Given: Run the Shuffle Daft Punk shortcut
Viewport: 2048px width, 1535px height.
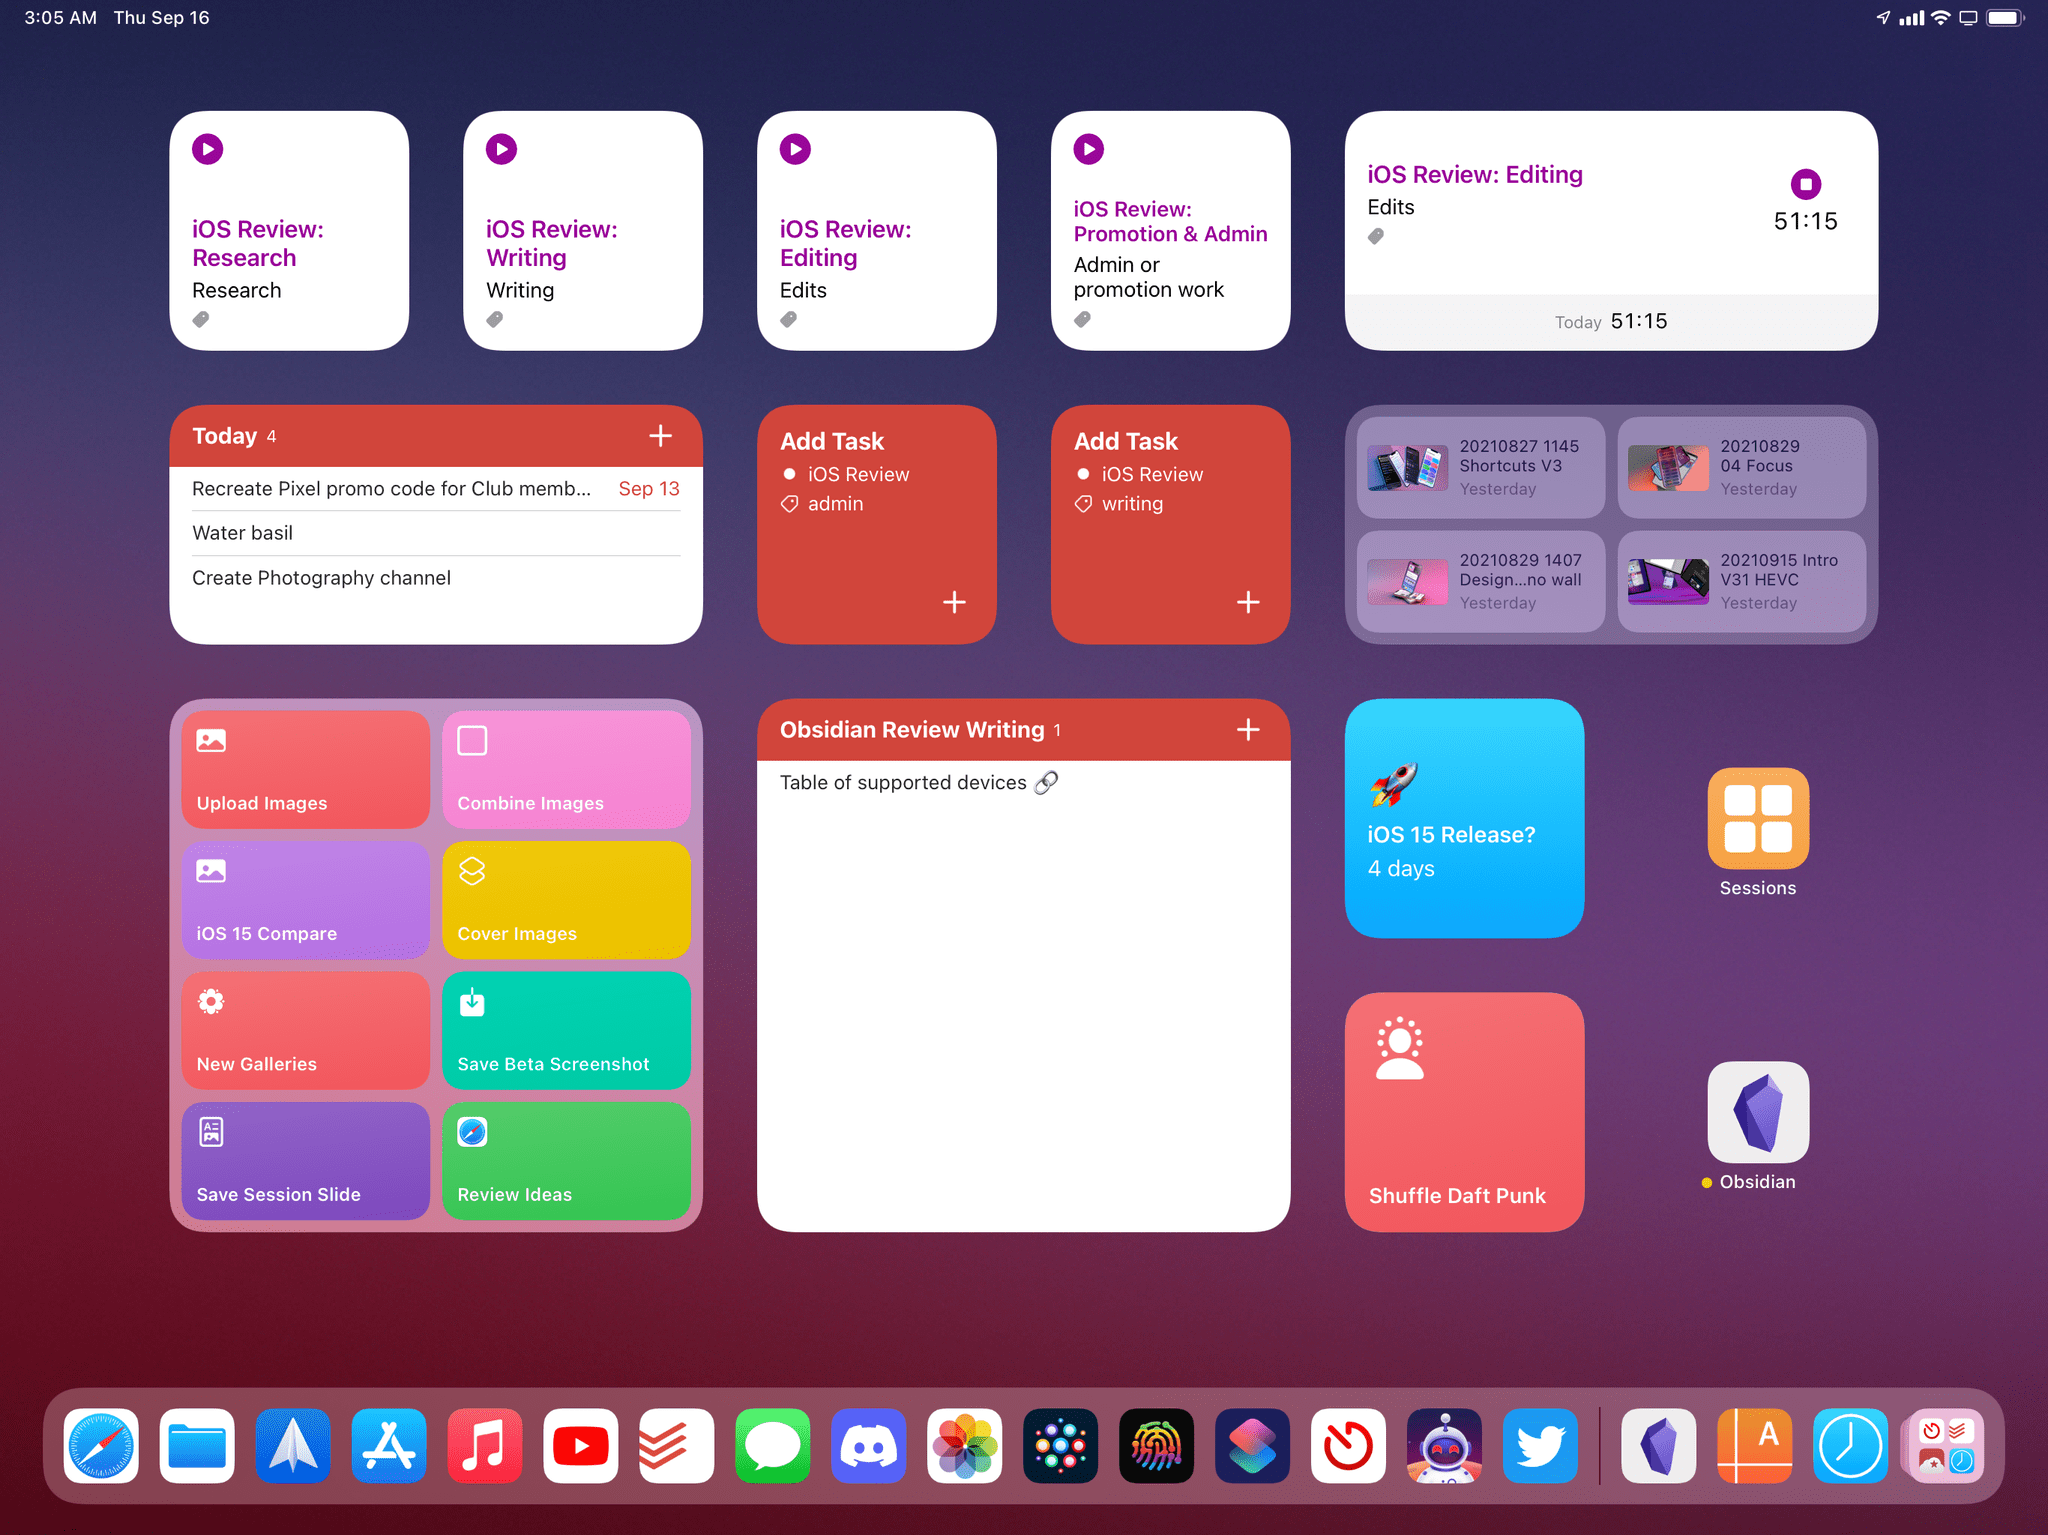Looking at the screenshot, I should (1464, 1112).
